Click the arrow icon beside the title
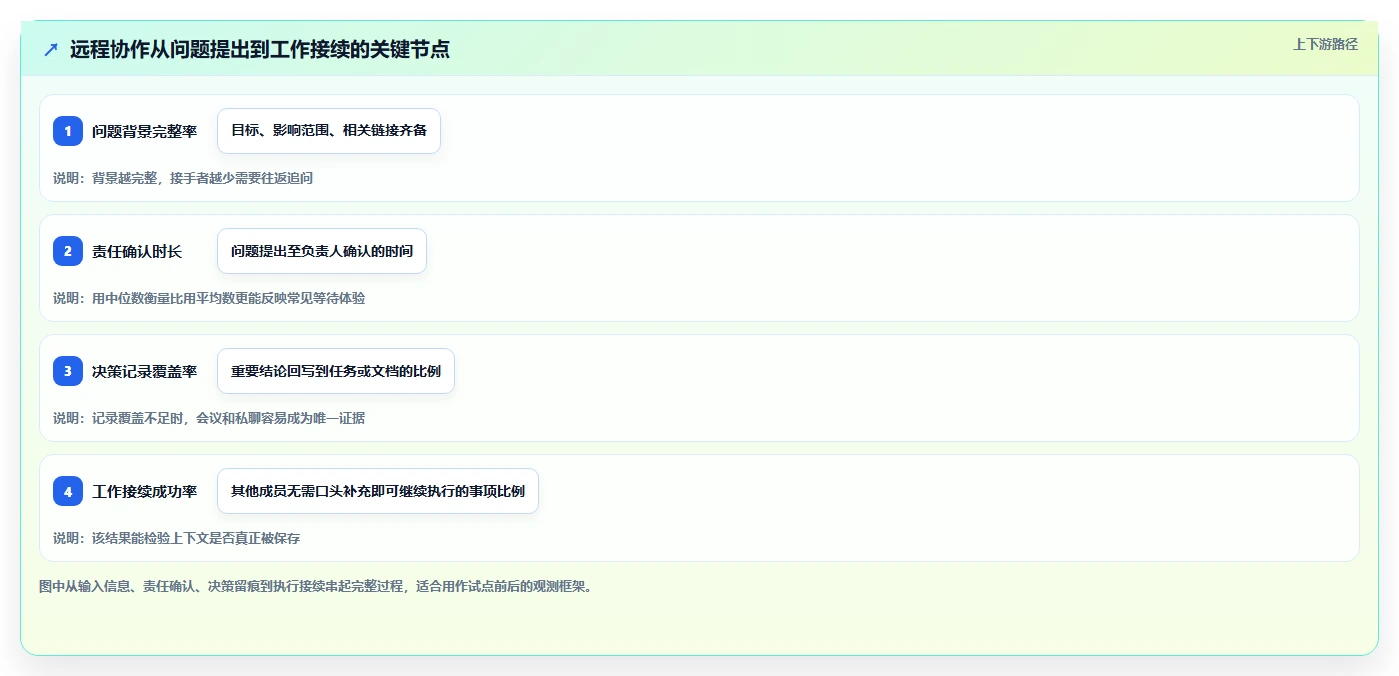 (x=51, y=50)
